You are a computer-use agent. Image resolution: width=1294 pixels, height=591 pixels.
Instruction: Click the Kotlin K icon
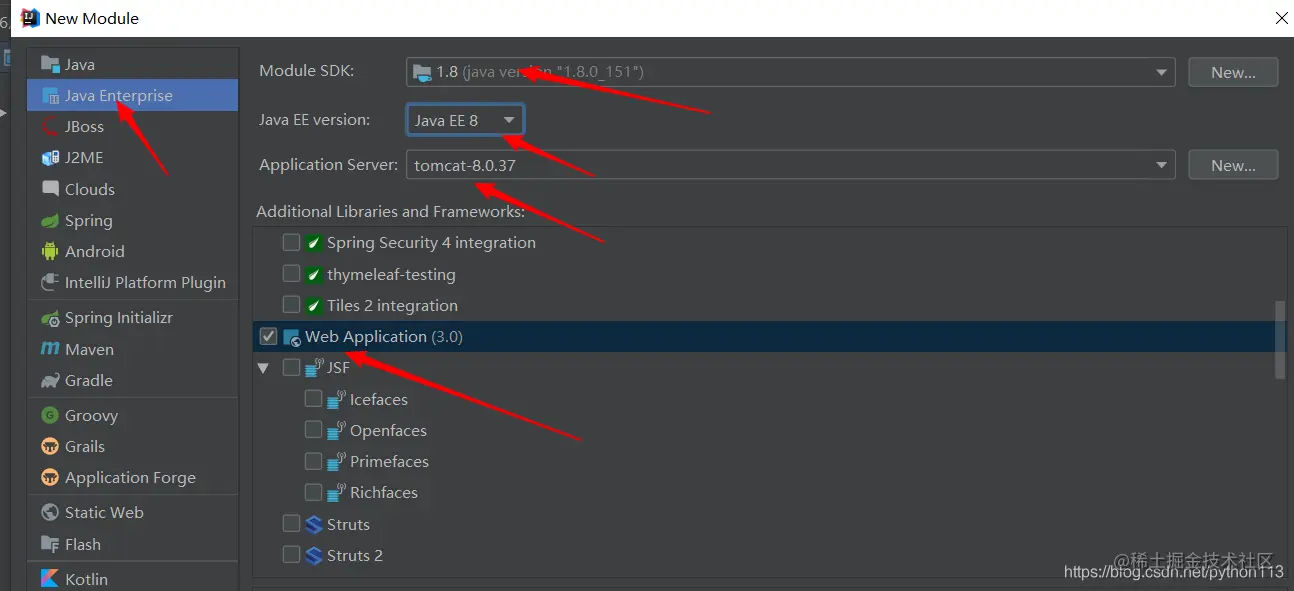point(50,578)
